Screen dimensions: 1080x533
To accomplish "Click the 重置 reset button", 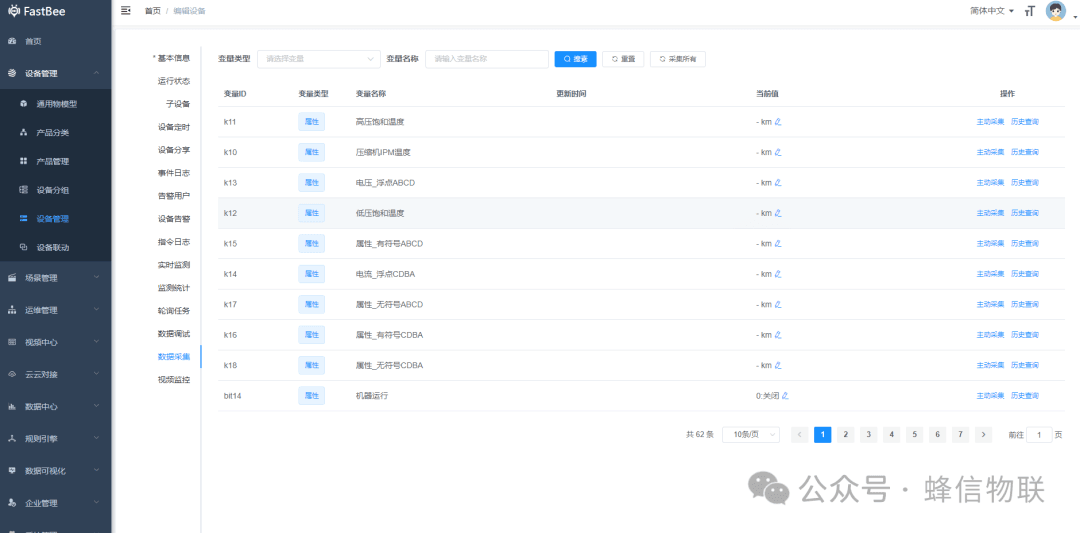I will point(623,59).
